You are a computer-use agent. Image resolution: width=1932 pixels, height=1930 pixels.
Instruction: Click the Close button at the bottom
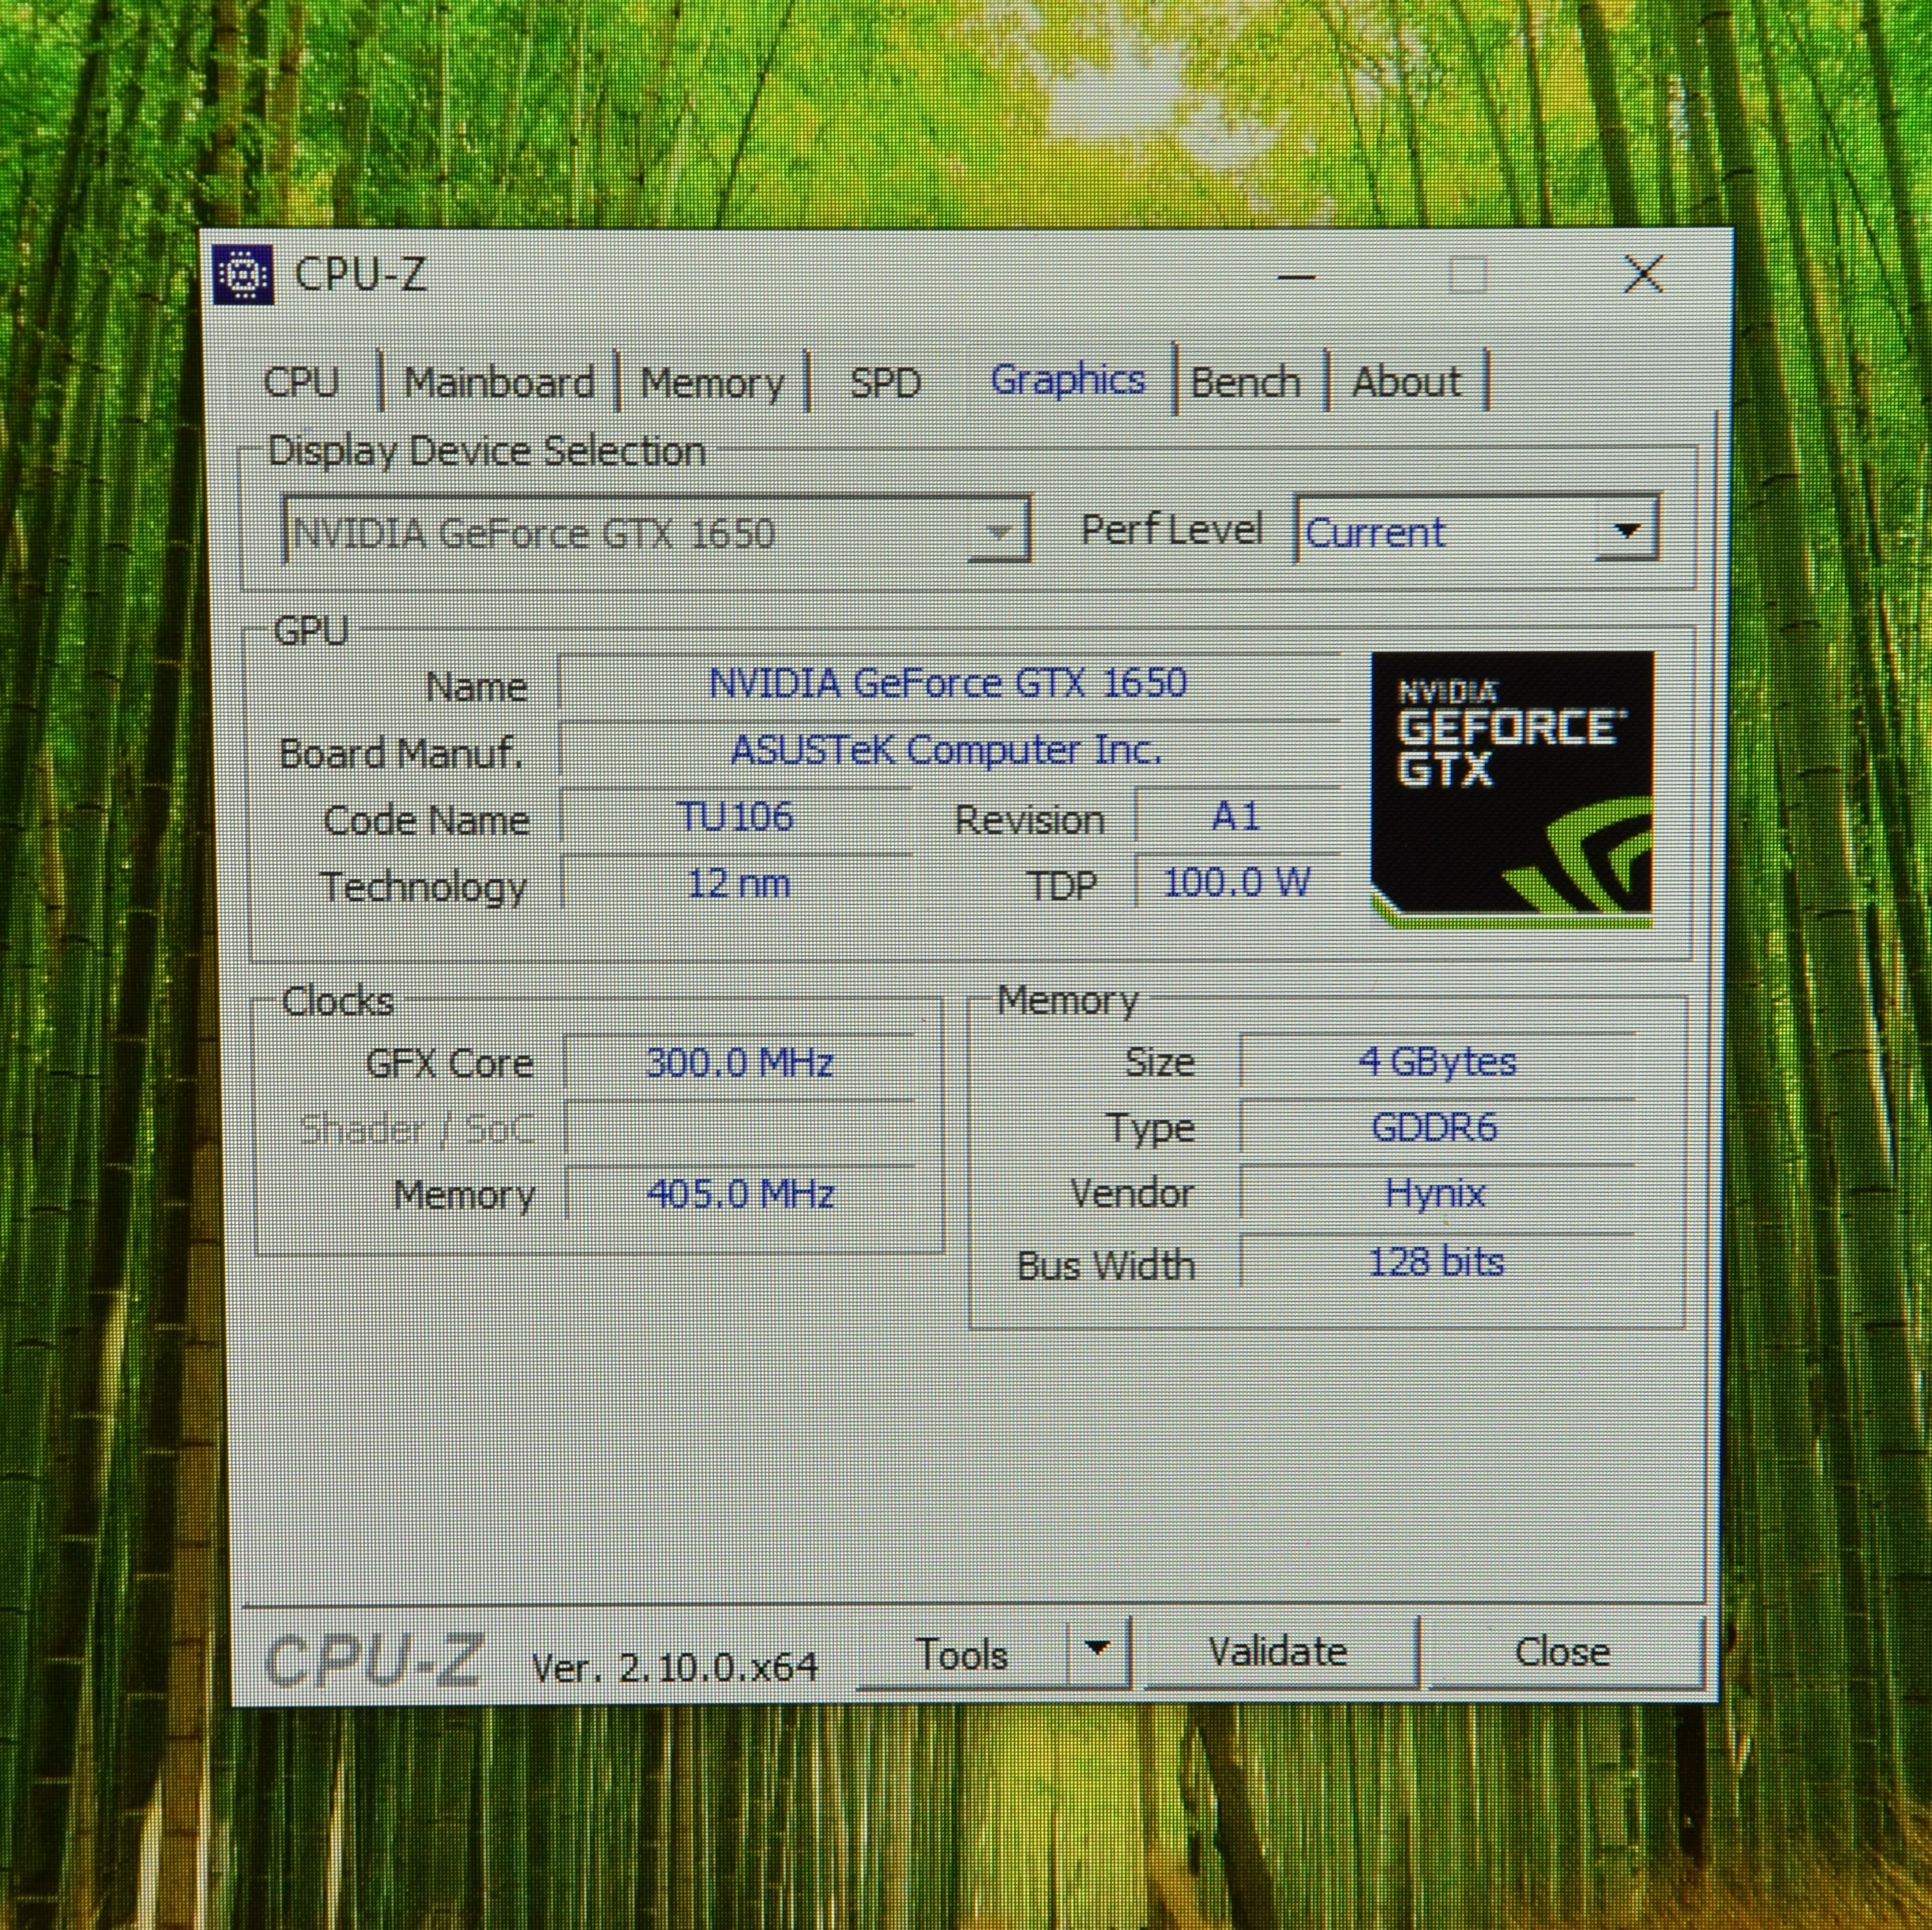coord(1563,1652)
